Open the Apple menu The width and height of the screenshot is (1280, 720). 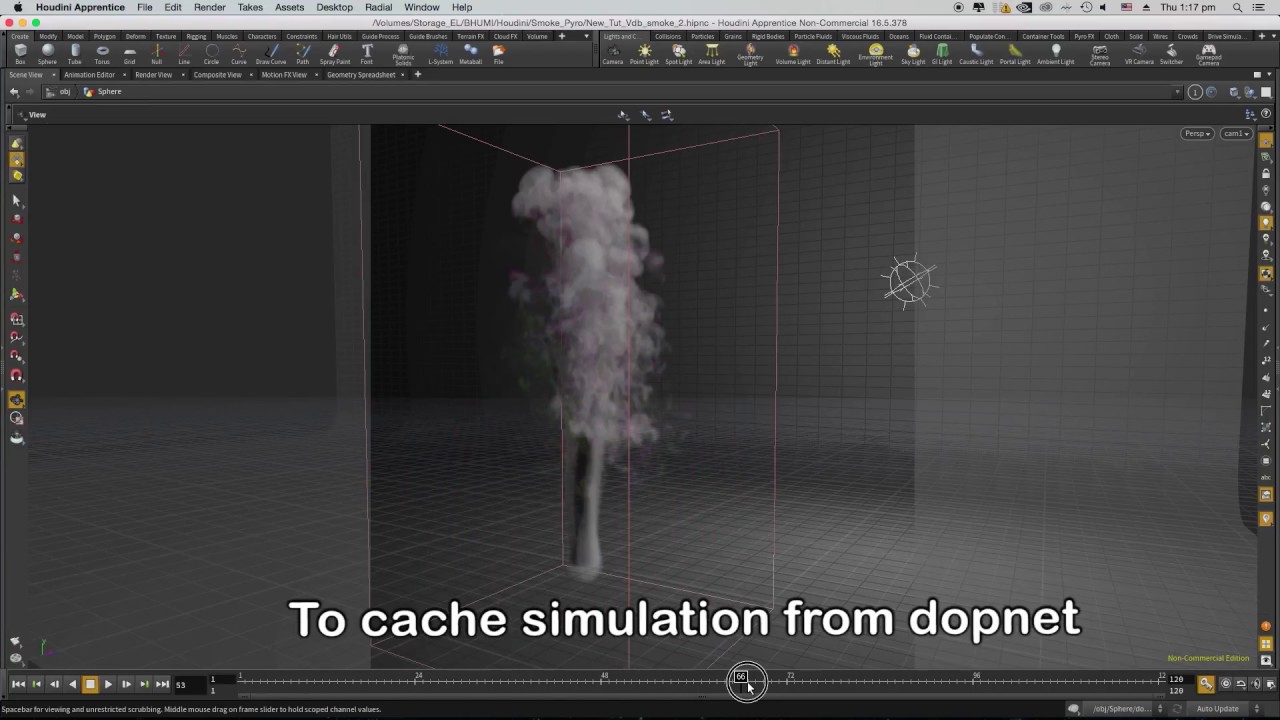(17, 7)
